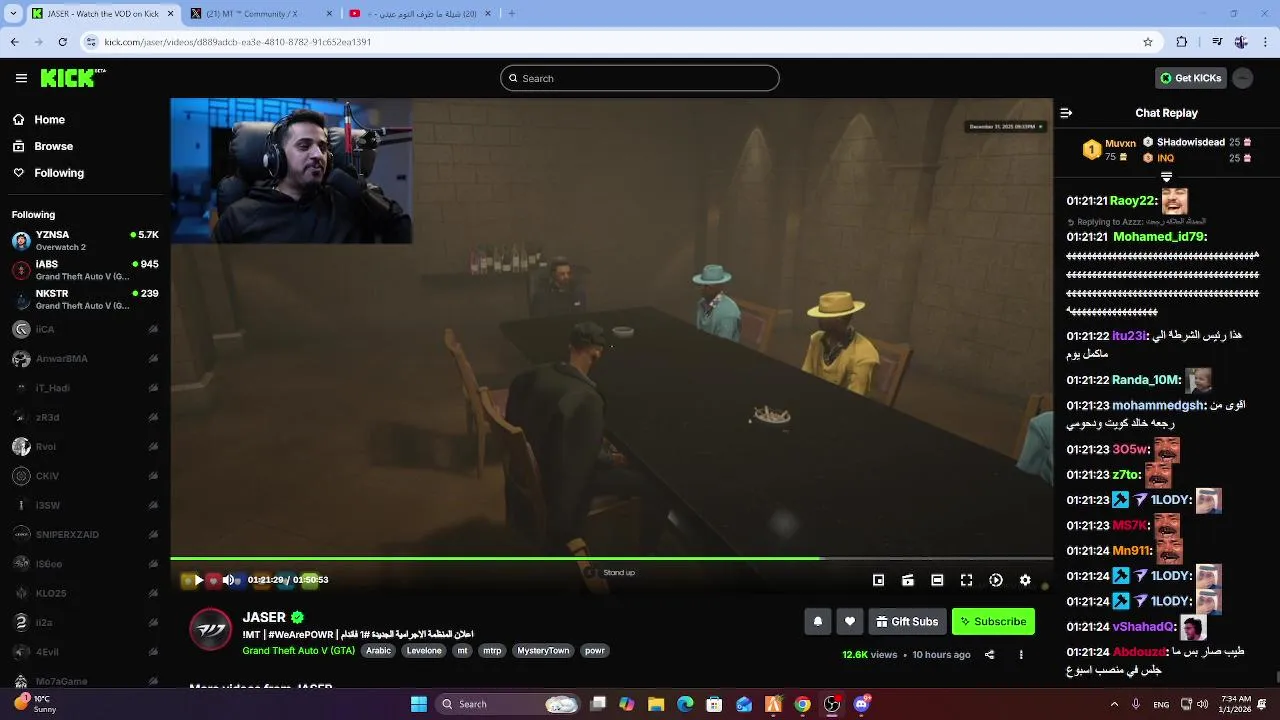The image size is (1280, 720).
Task: Click username Mohamed_id79 in chat
Action: point(1159,237)
